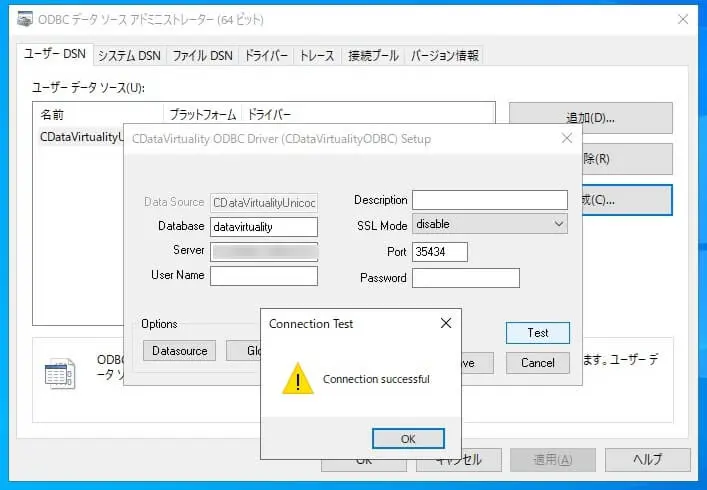Close the CDataVirtuality ODBC Driver Setup window

[x=567, y=138]
